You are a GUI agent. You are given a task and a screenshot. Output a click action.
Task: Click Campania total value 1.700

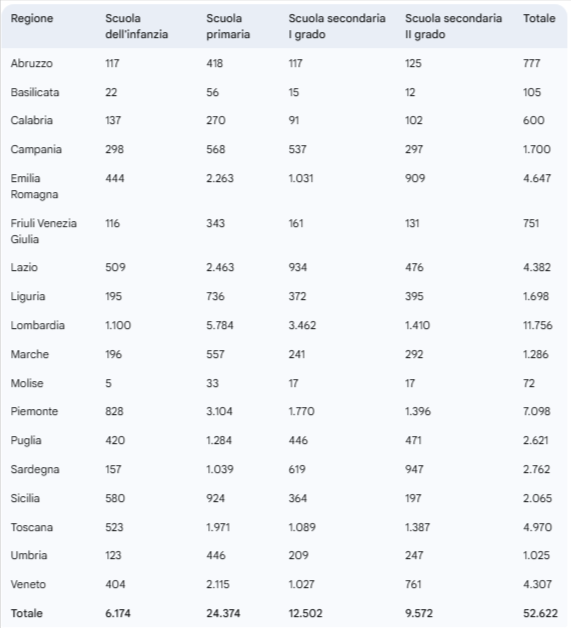537,149
